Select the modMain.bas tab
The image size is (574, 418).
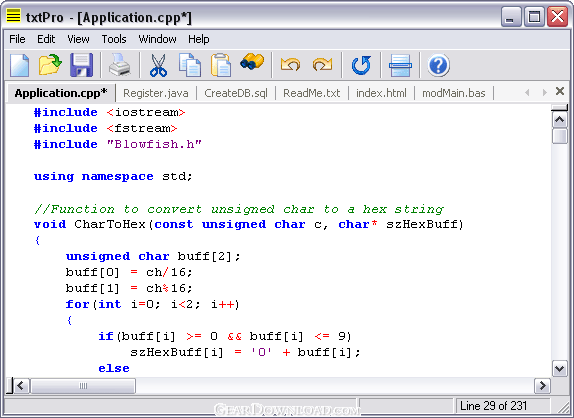click(454, 93)
